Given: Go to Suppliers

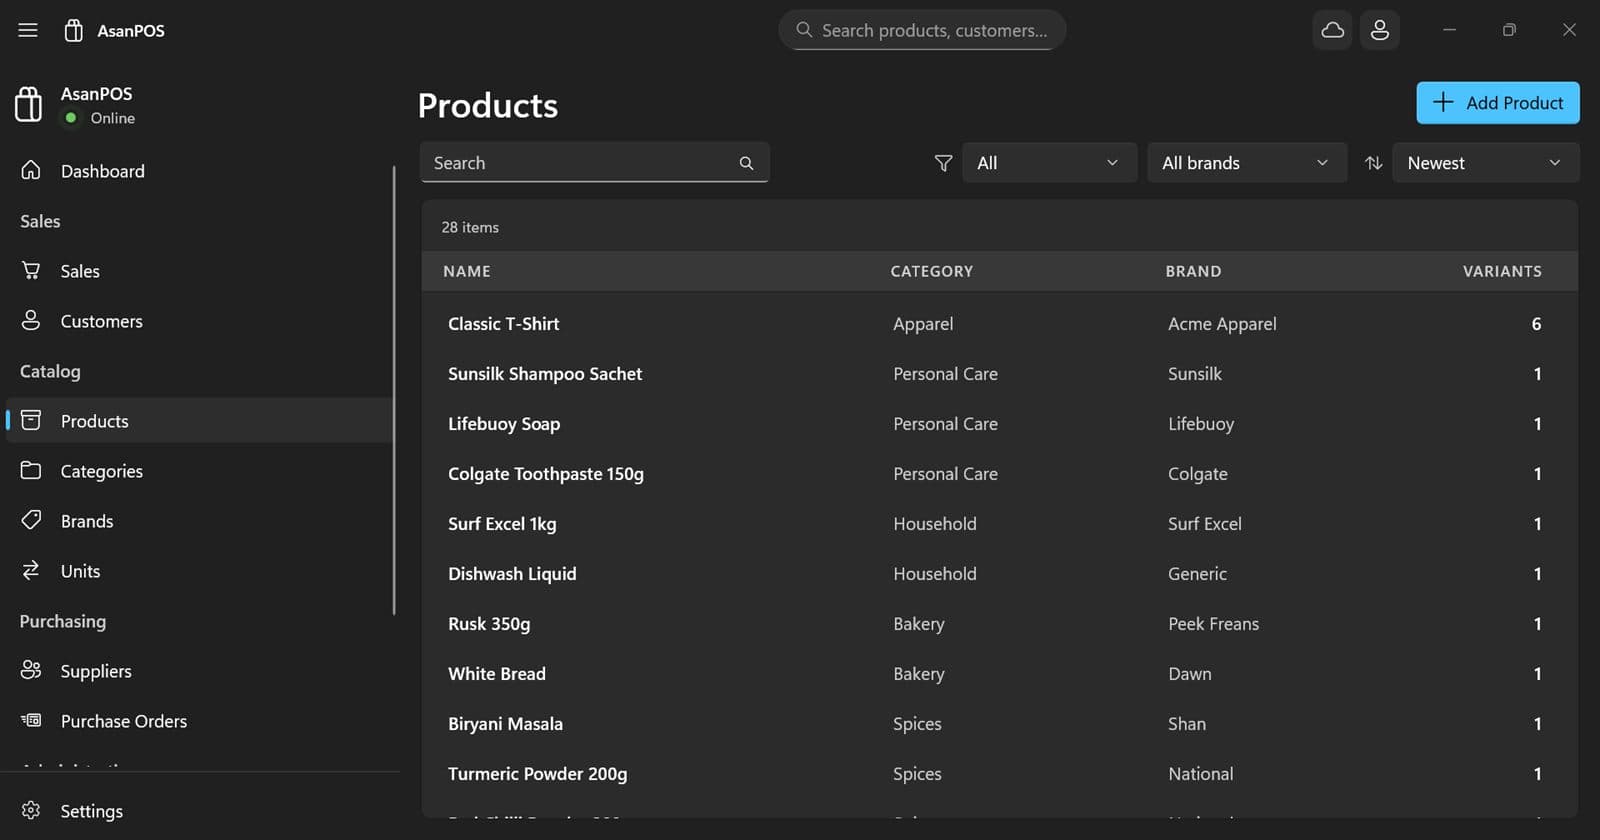Looking at the screenshot, I should (x=200, y=671).
